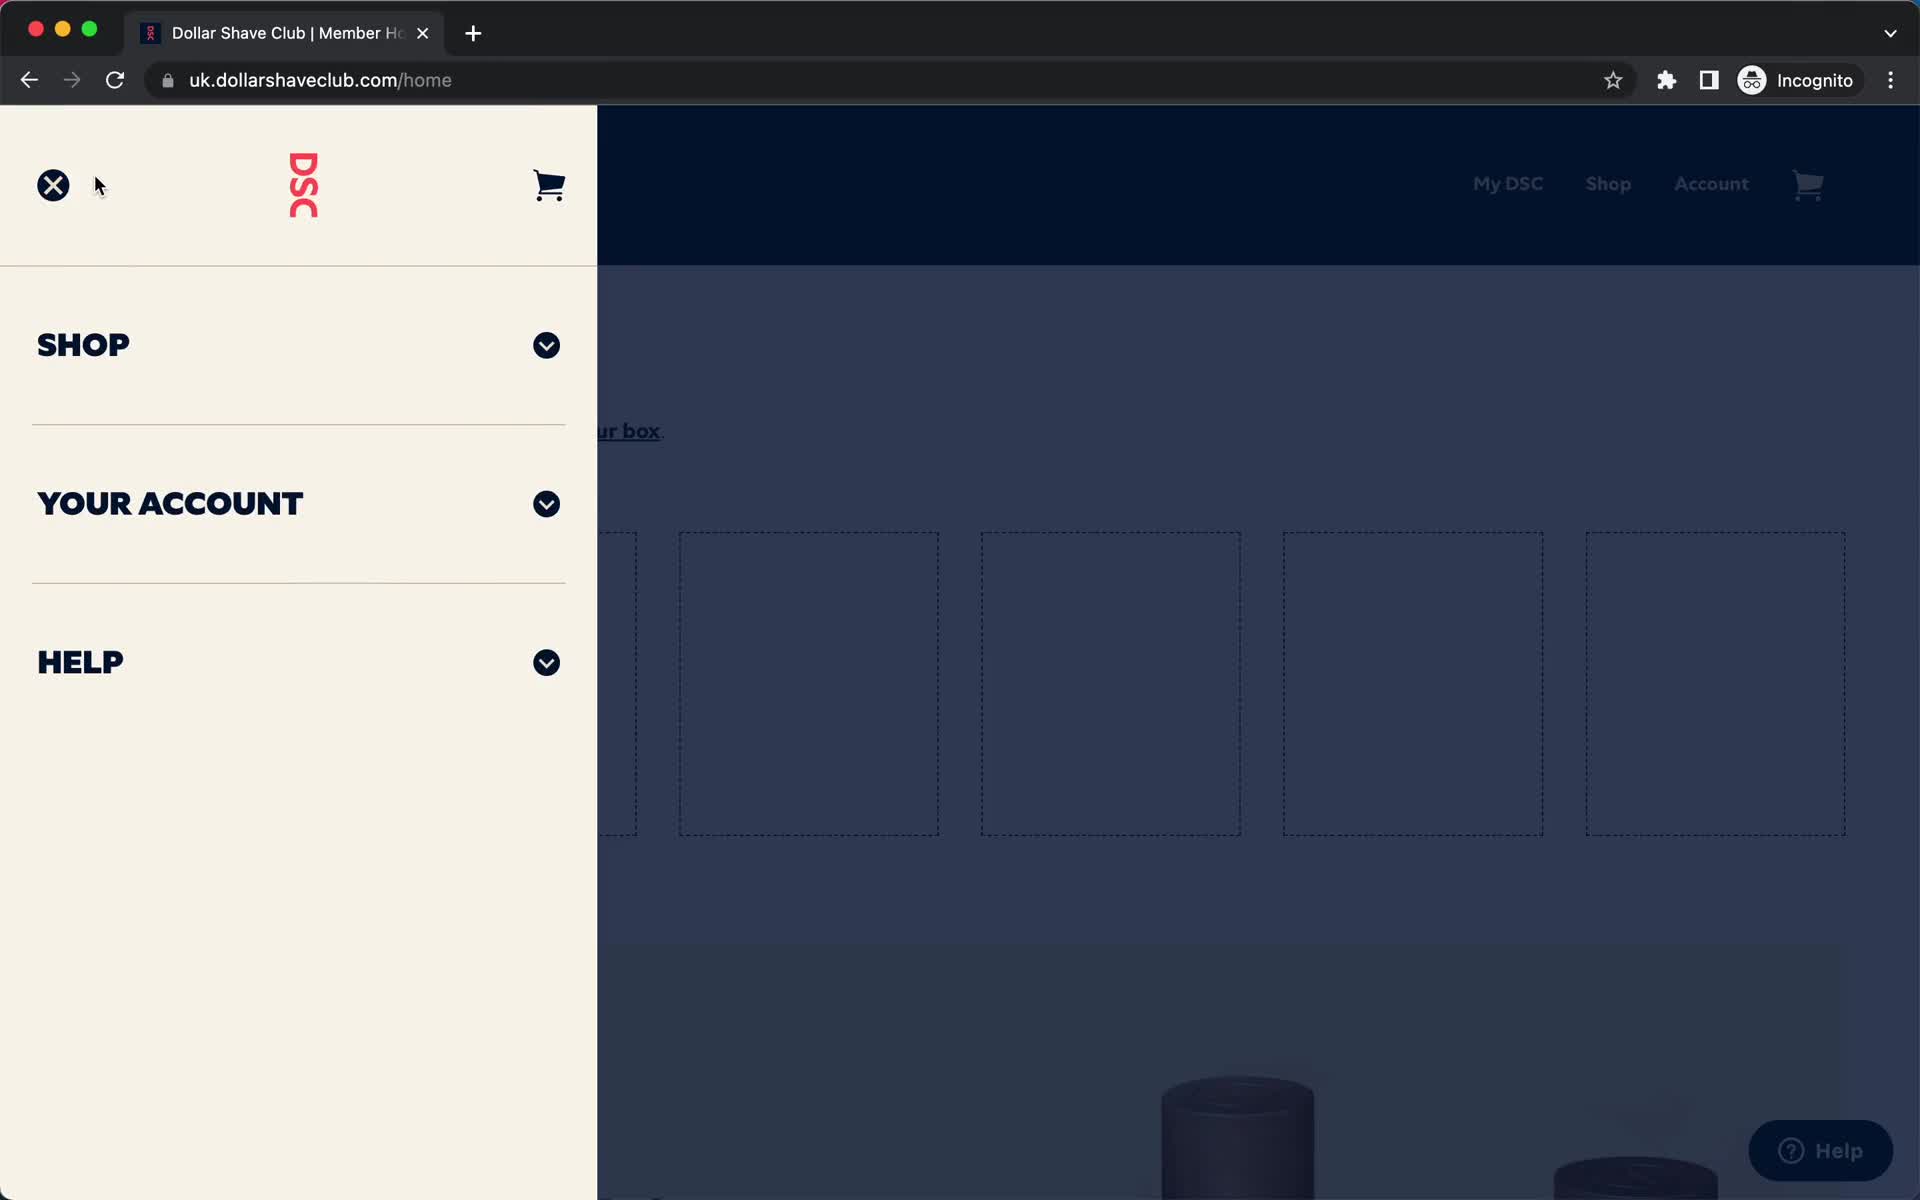Image resolution: width=1920 pixels, height=1200 pixels.
Task: Close the side navigation menu
Action: tap(53, 182)
